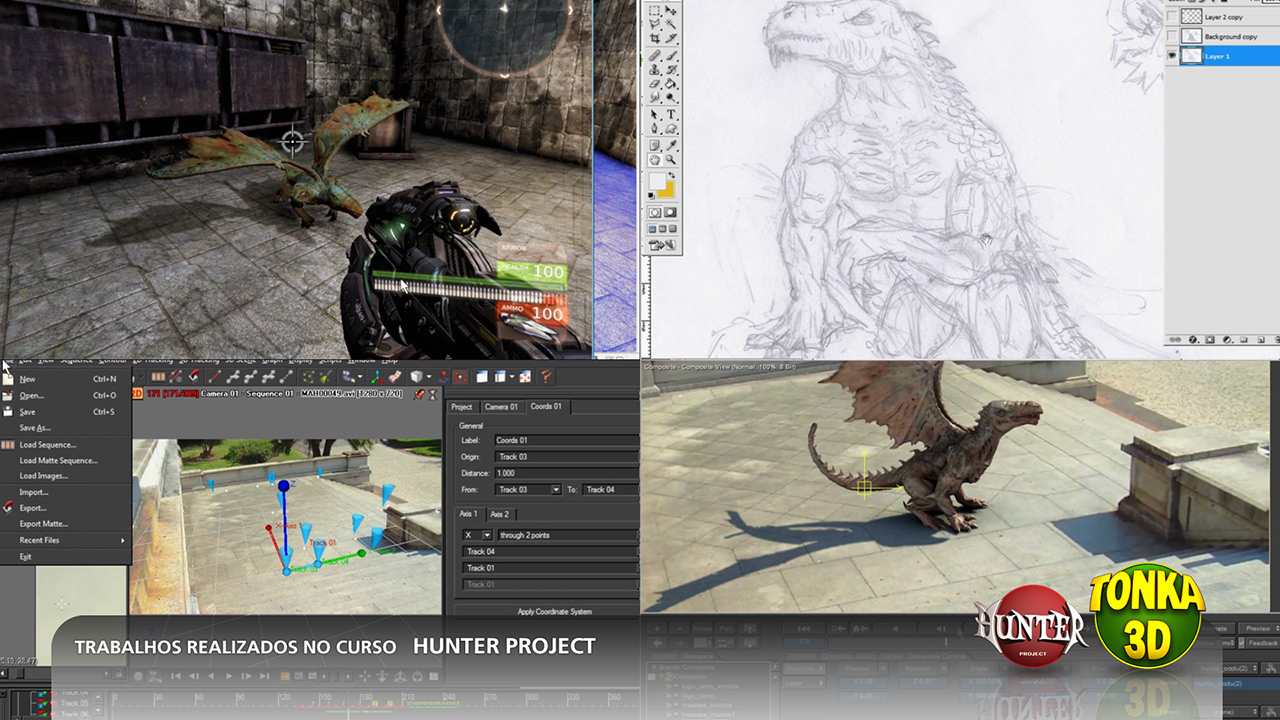Show the Layer 2 copy layer
The image size is (1280, 720).
click(x=1173, y=17)
